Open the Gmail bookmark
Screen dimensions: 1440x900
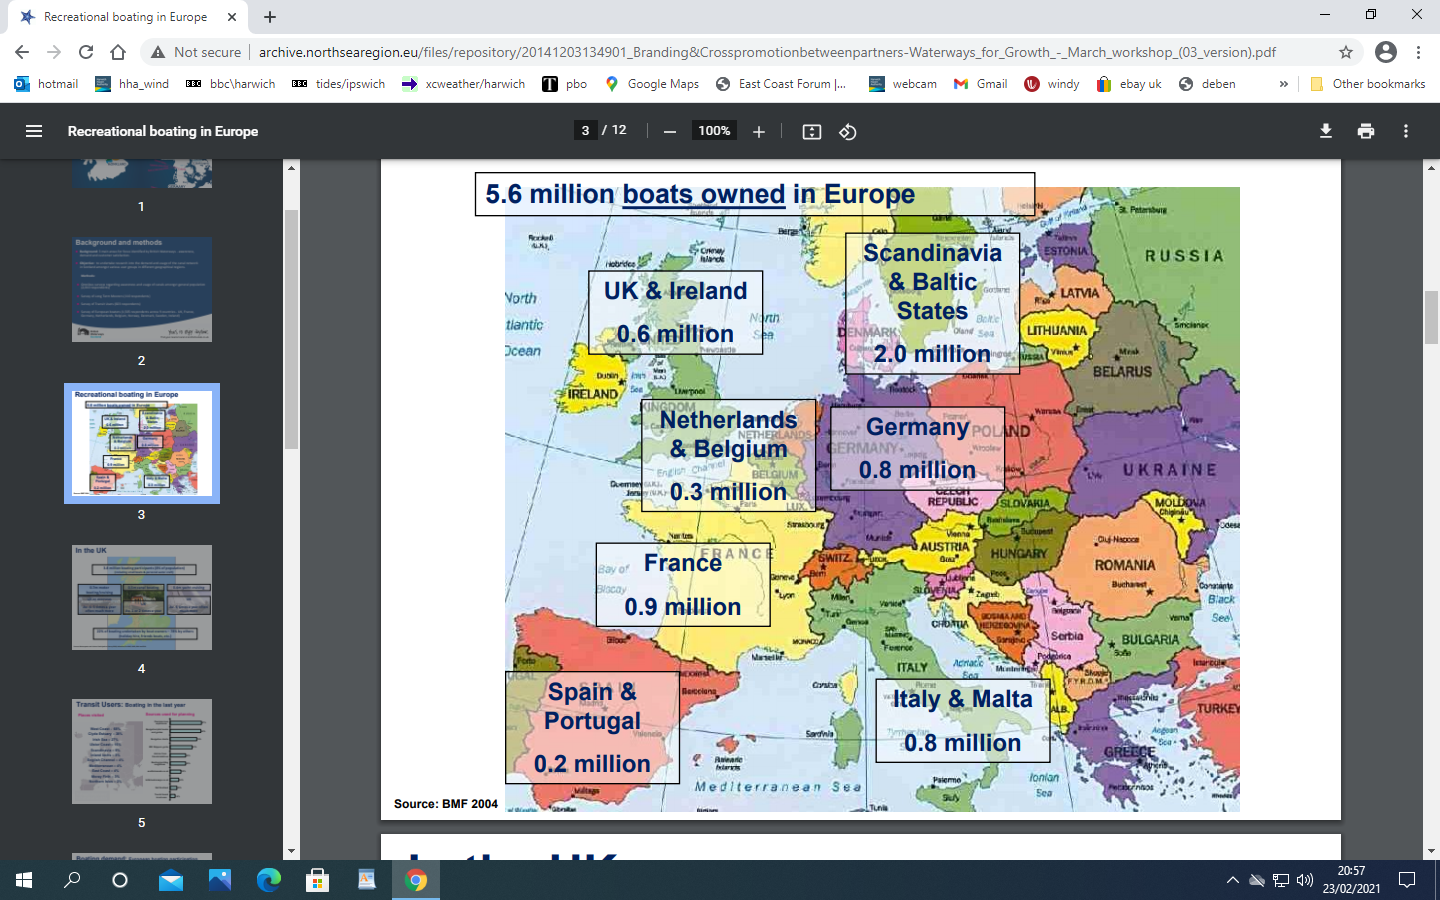[x=980, y=84]
